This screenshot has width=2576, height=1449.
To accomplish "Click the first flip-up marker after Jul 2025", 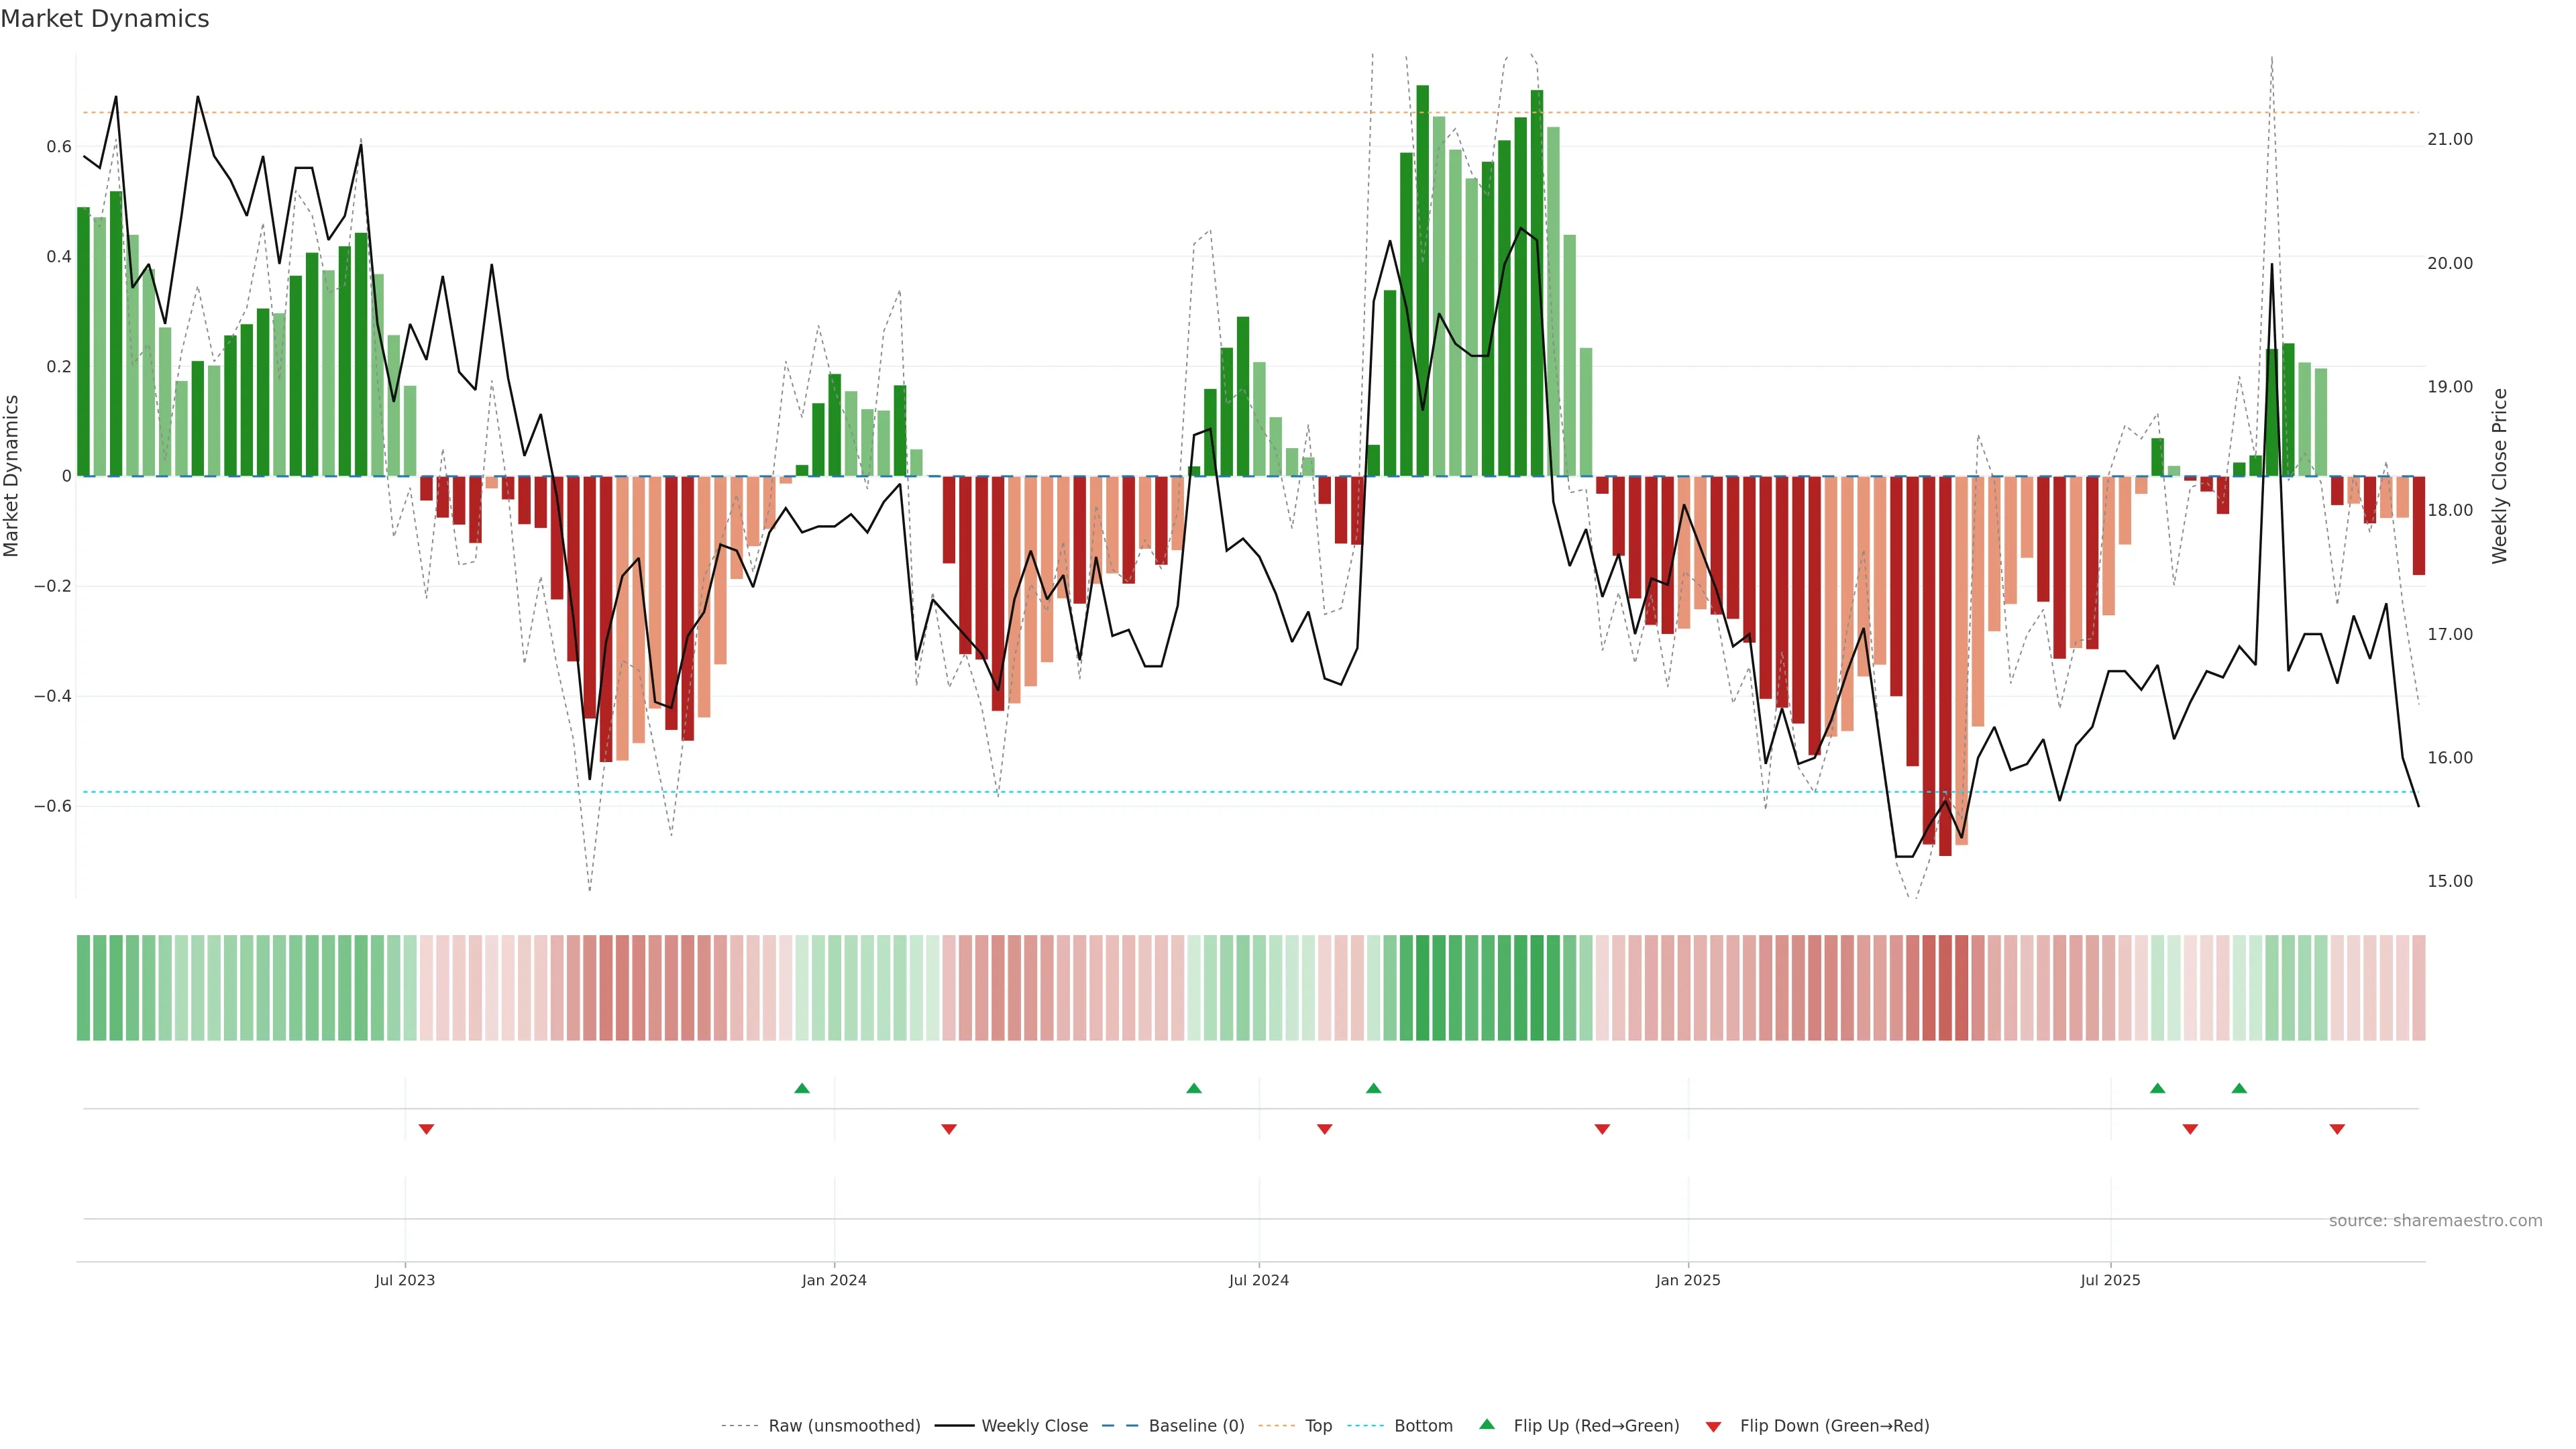I will click(x=2157, y=1088).
